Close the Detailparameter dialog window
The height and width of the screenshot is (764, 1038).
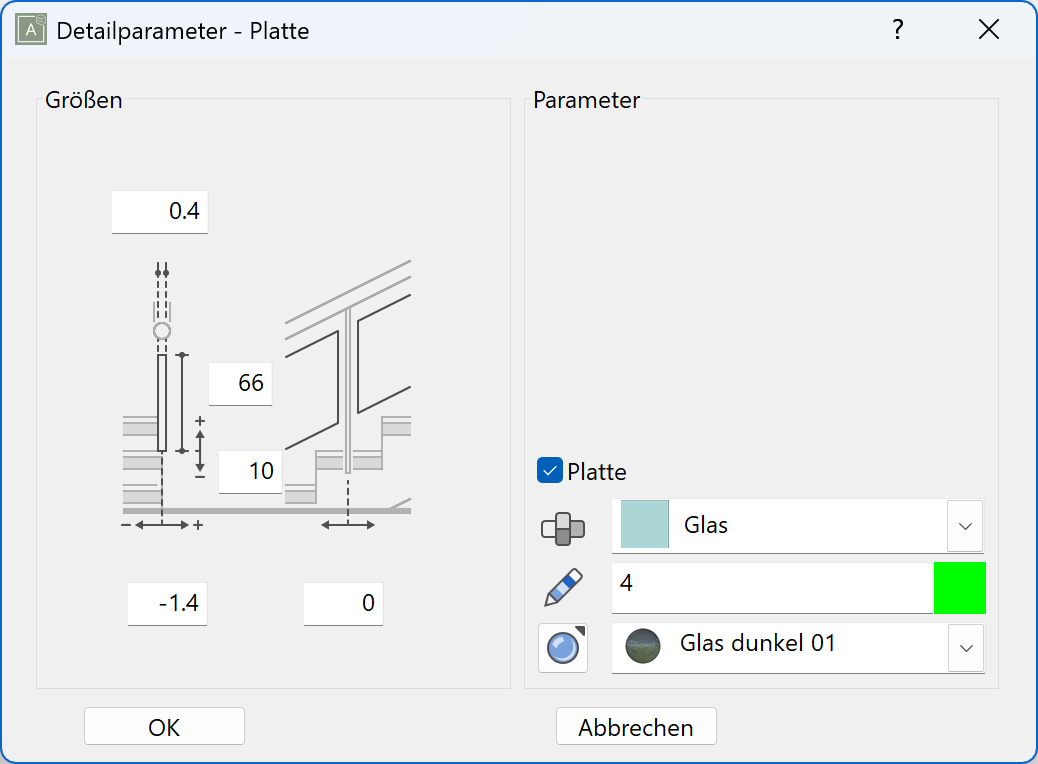click(988, 30)
